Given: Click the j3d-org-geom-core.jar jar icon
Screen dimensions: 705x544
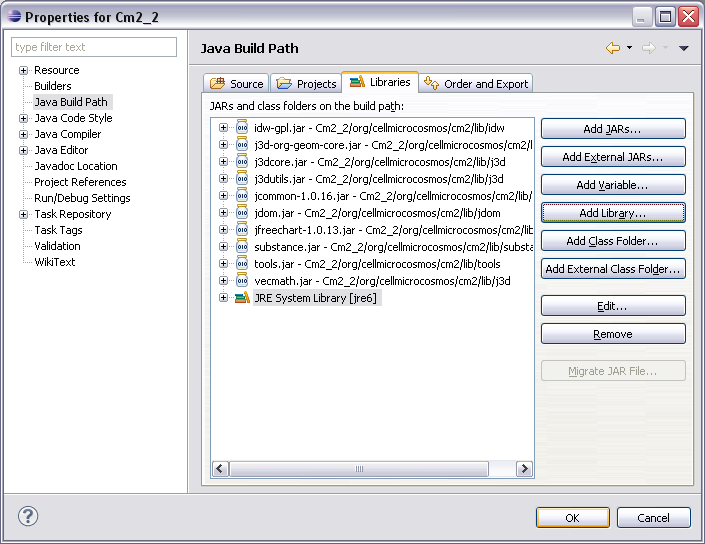Looking at the screenshot, I should [242, 145].
